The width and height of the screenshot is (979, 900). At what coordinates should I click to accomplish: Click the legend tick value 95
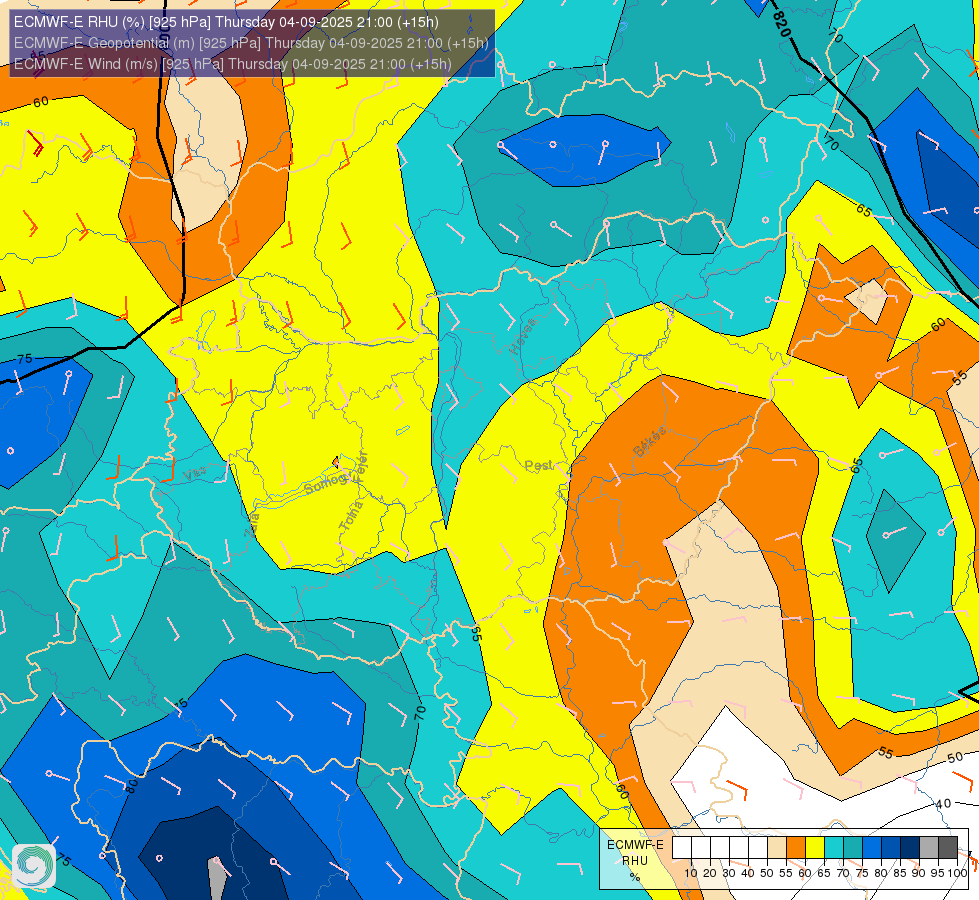pos(937,873)
